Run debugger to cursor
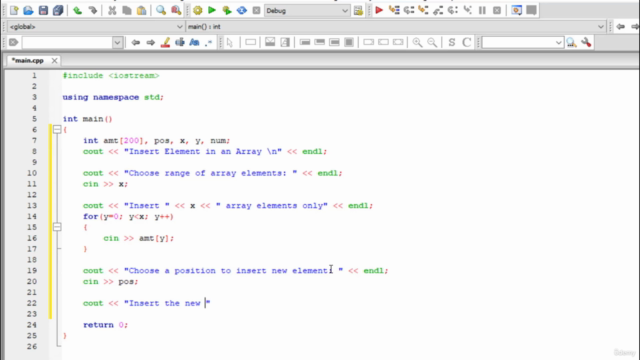Screen dimensions: 640x360 [x=394, y=10]
